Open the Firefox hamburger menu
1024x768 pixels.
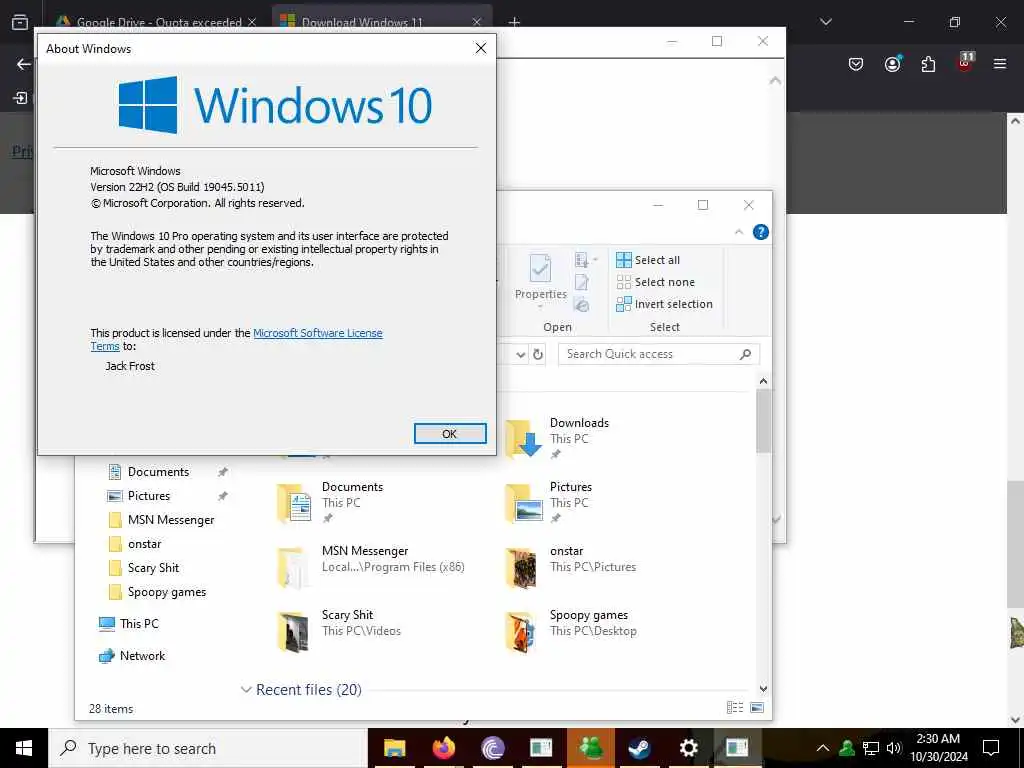click(x=1000, y=64)
